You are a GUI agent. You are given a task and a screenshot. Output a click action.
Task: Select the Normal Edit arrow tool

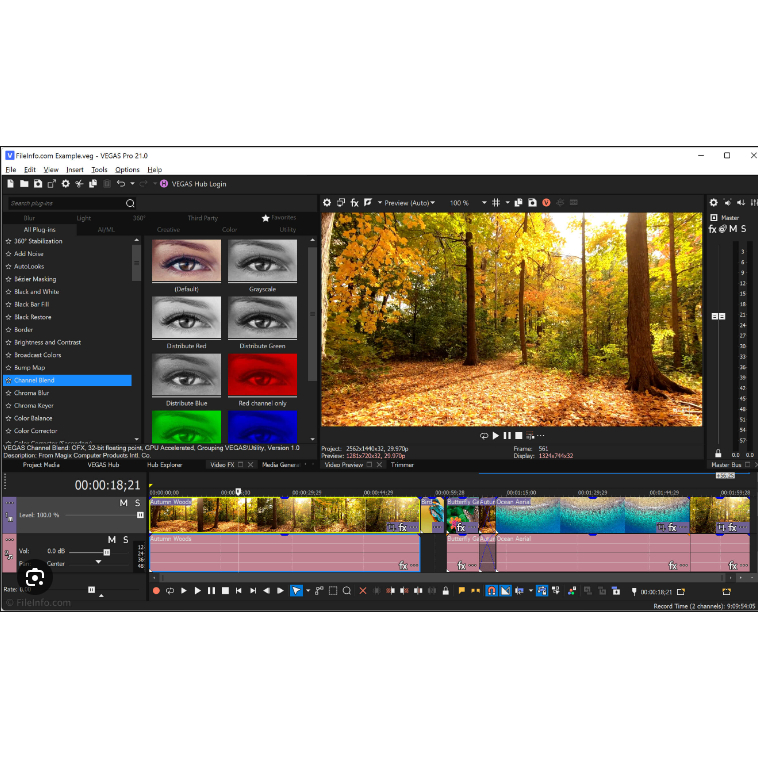[x=296, y=591]
